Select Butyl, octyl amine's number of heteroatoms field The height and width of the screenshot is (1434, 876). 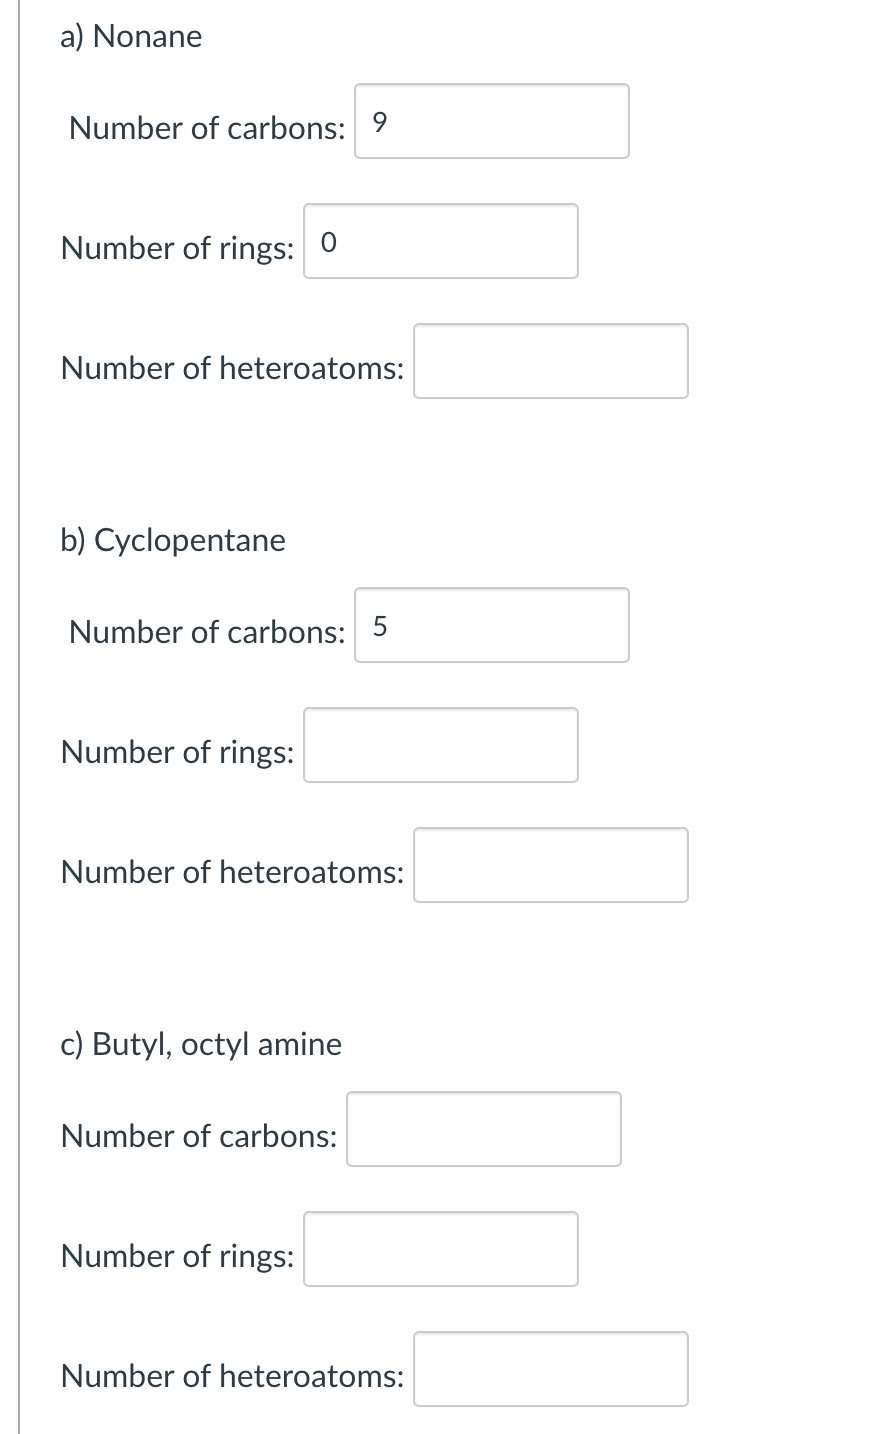pos(550,1369)
